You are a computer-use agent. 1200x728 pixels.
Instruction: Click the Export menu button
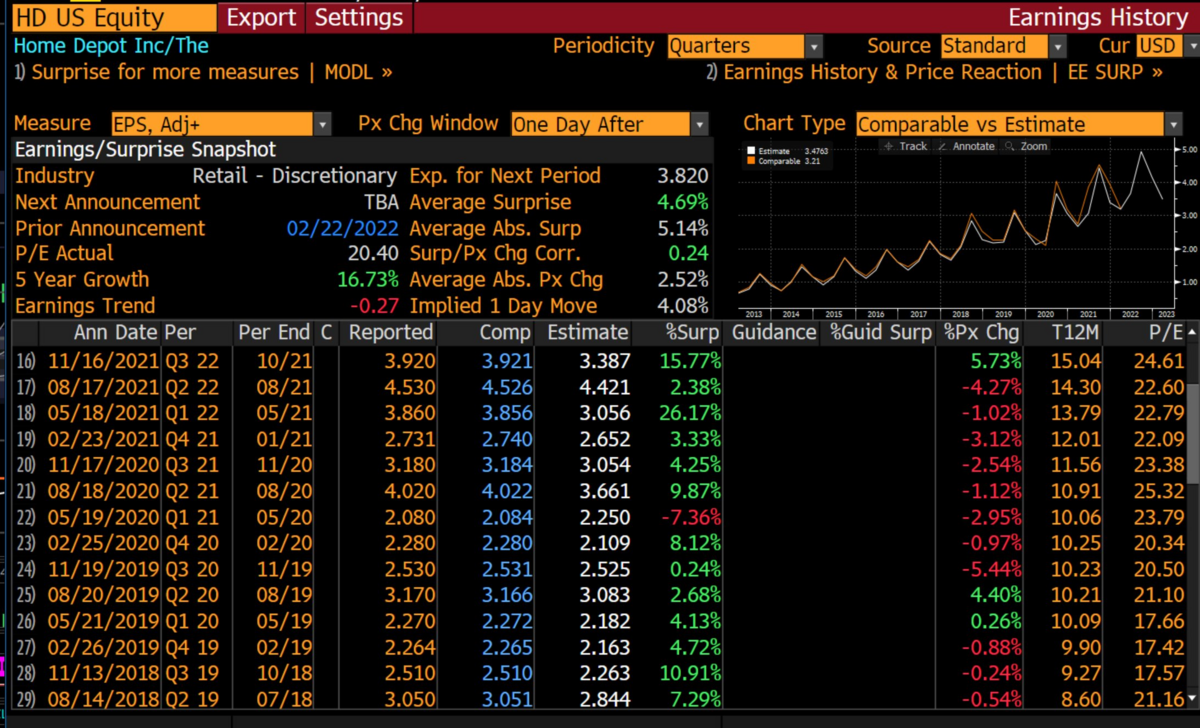point(262,17)
